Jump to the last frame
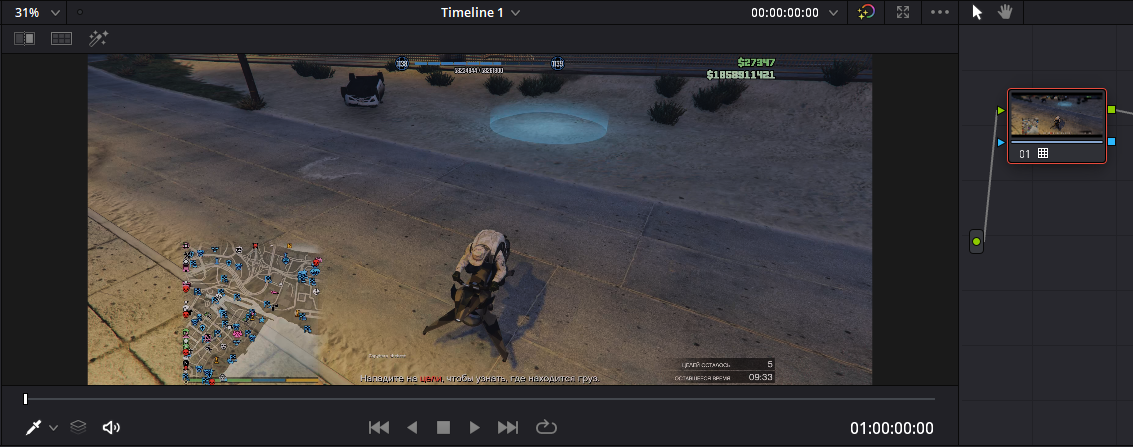1133x447 pixels. coord(508,428)
